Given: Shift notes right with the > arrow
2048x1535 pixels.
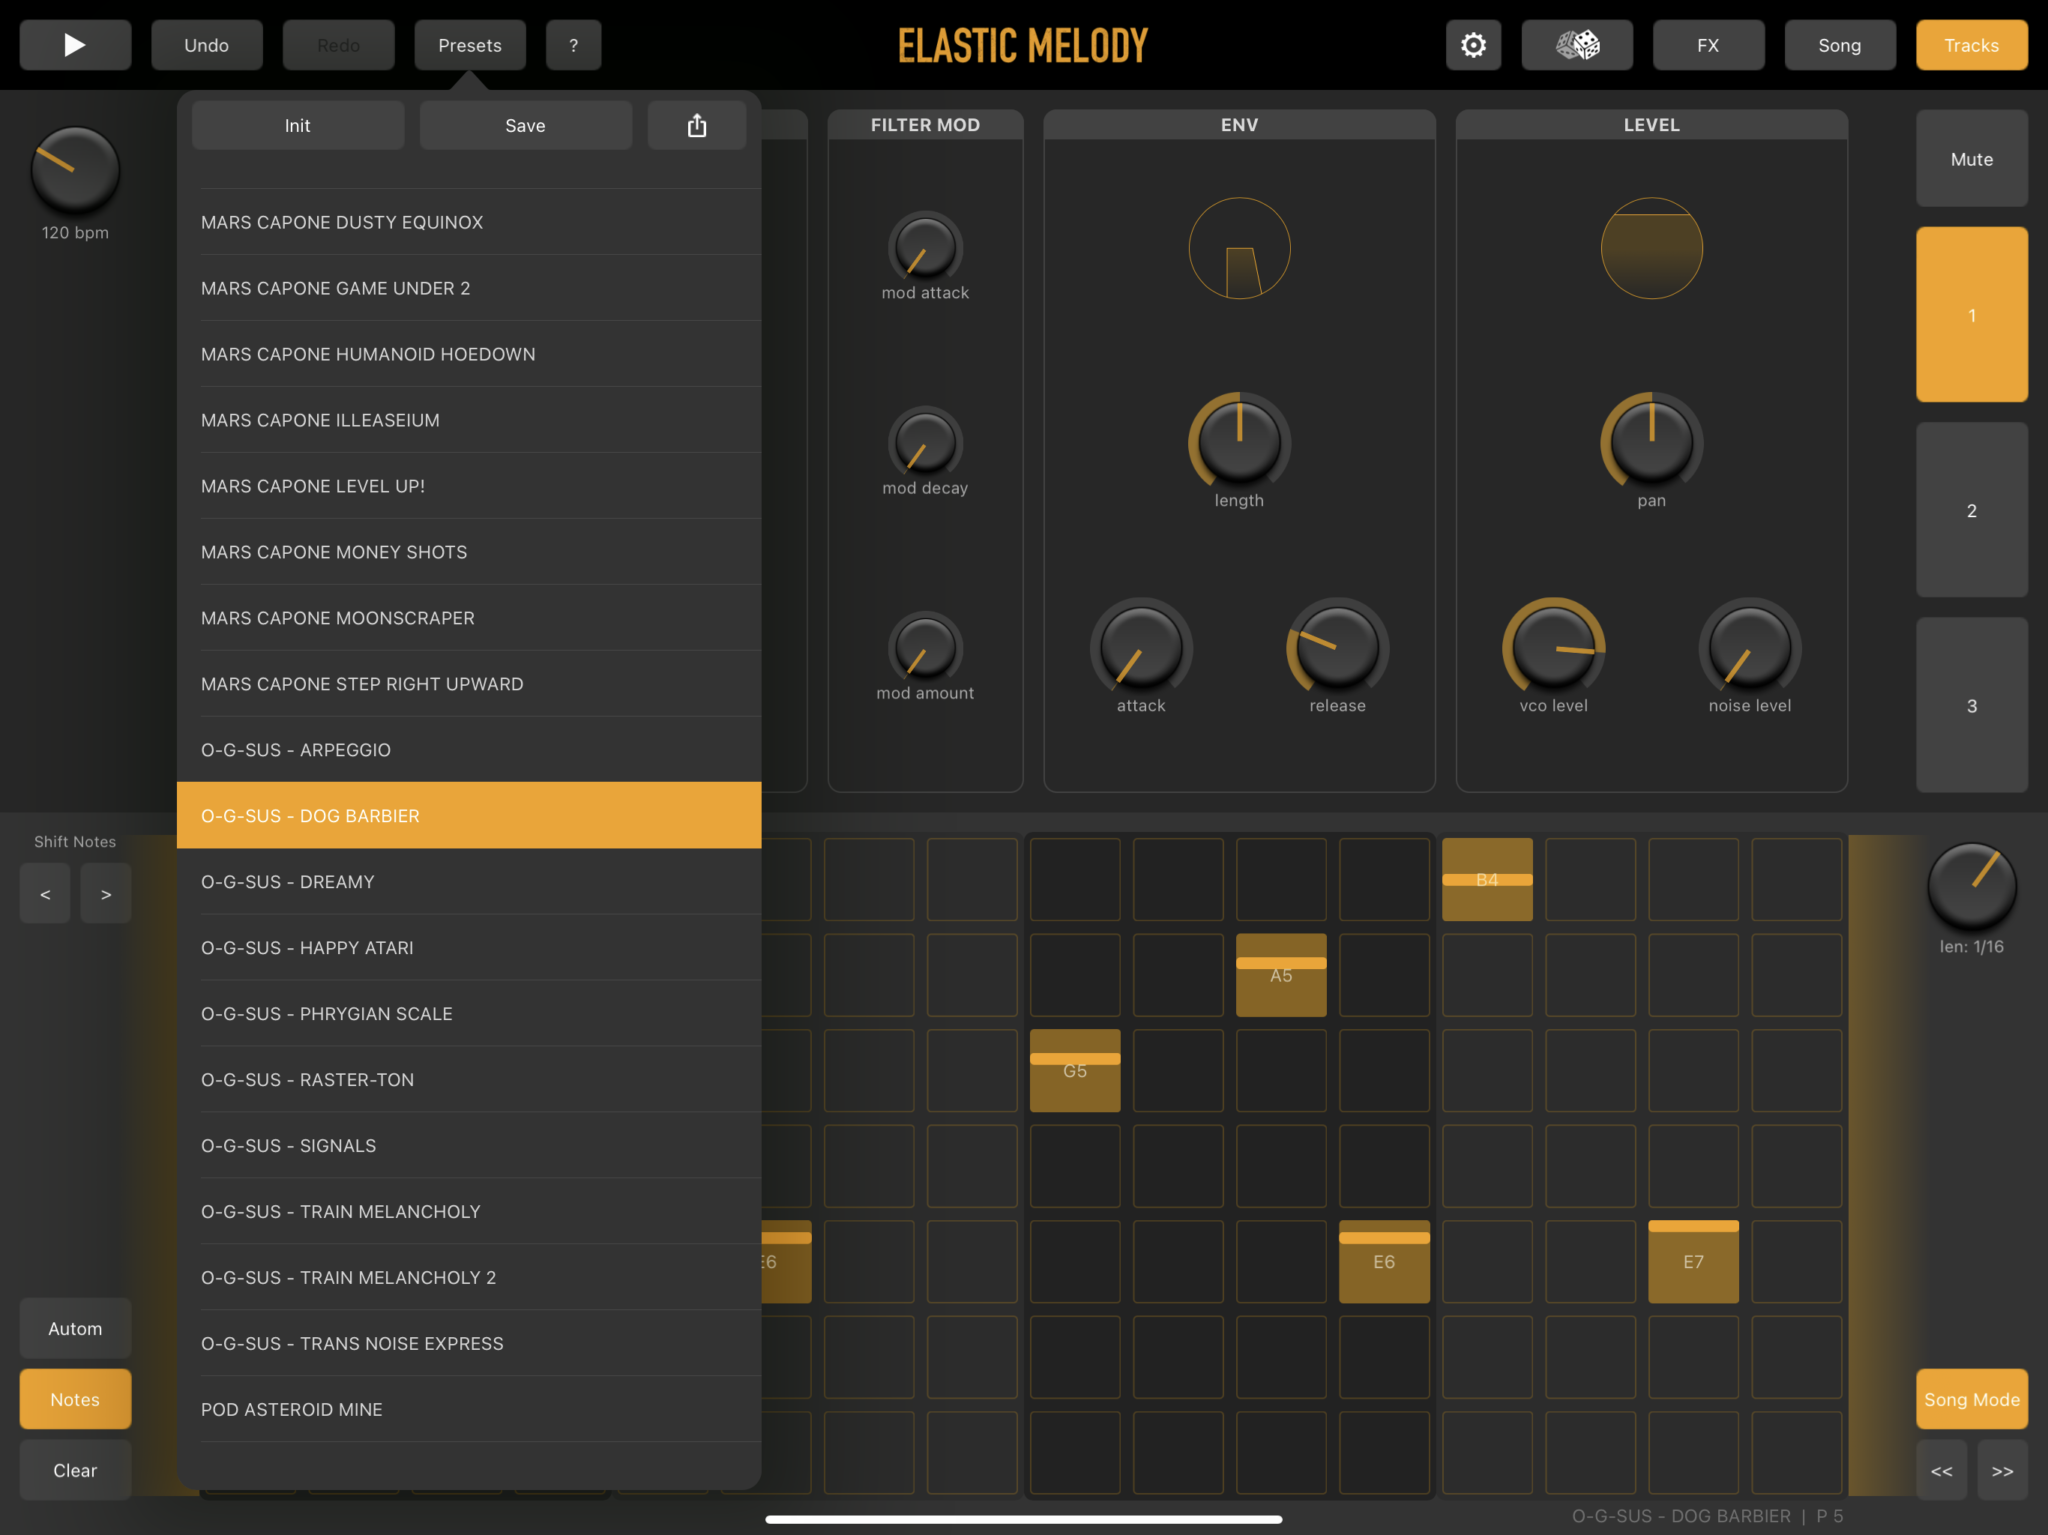Looking at the screenshot, I should click(106, 894).
